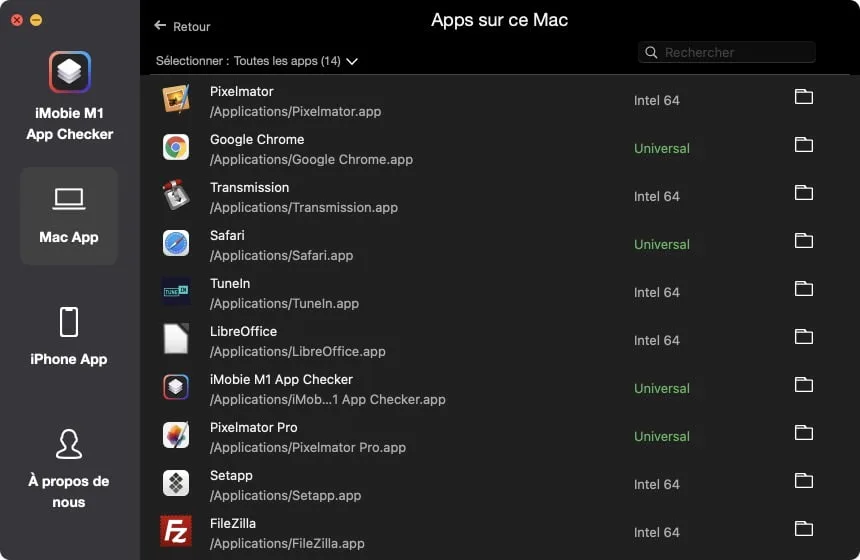Click the /Applications/FileZilla.app path
The width and height of the screenshot is (860, 560).
(287, 544)
